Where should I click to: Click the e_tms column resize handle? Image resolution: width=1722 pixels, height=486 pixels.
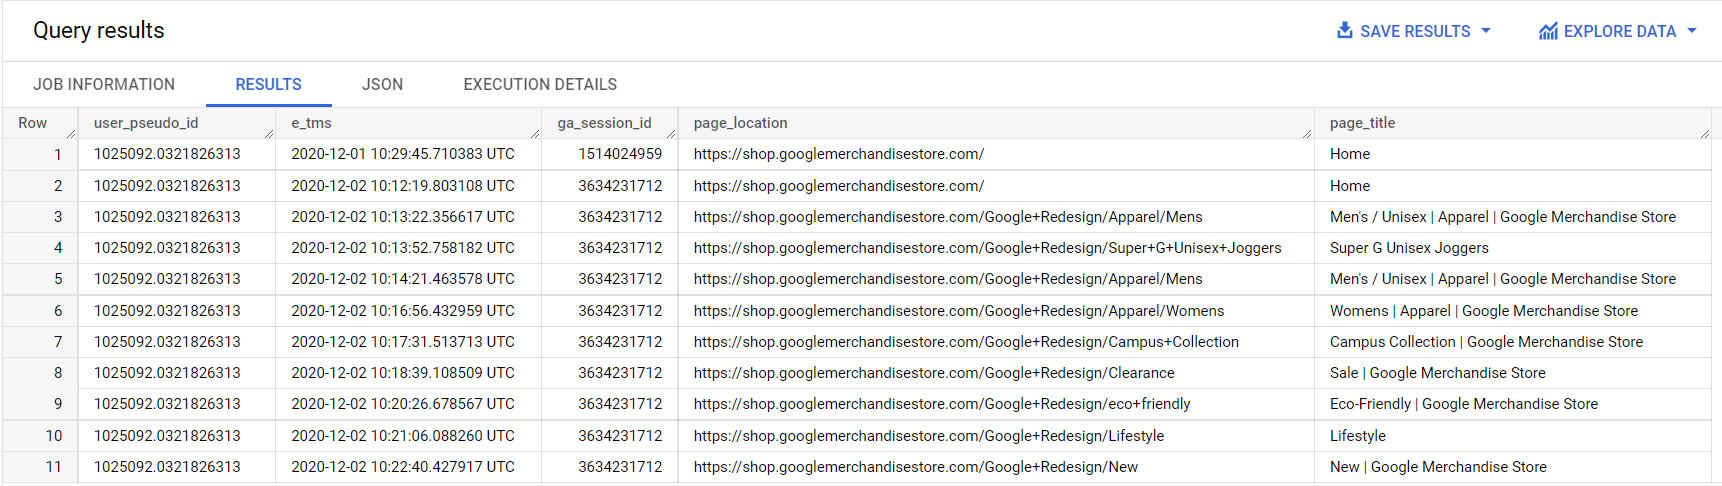tap(535, 133)
